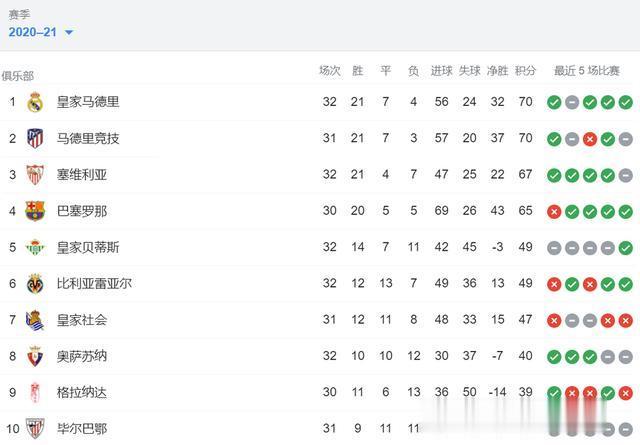Click Real Madrid's first green win icon
This screenshot has height=445, width=640.
(x=554, y=102)
